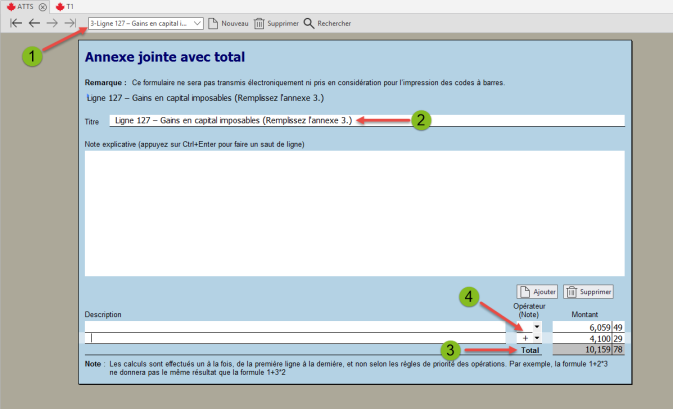The image size is (673, 409).
Task: Close the ATTS tab
Action: click(x=43, y=6)
